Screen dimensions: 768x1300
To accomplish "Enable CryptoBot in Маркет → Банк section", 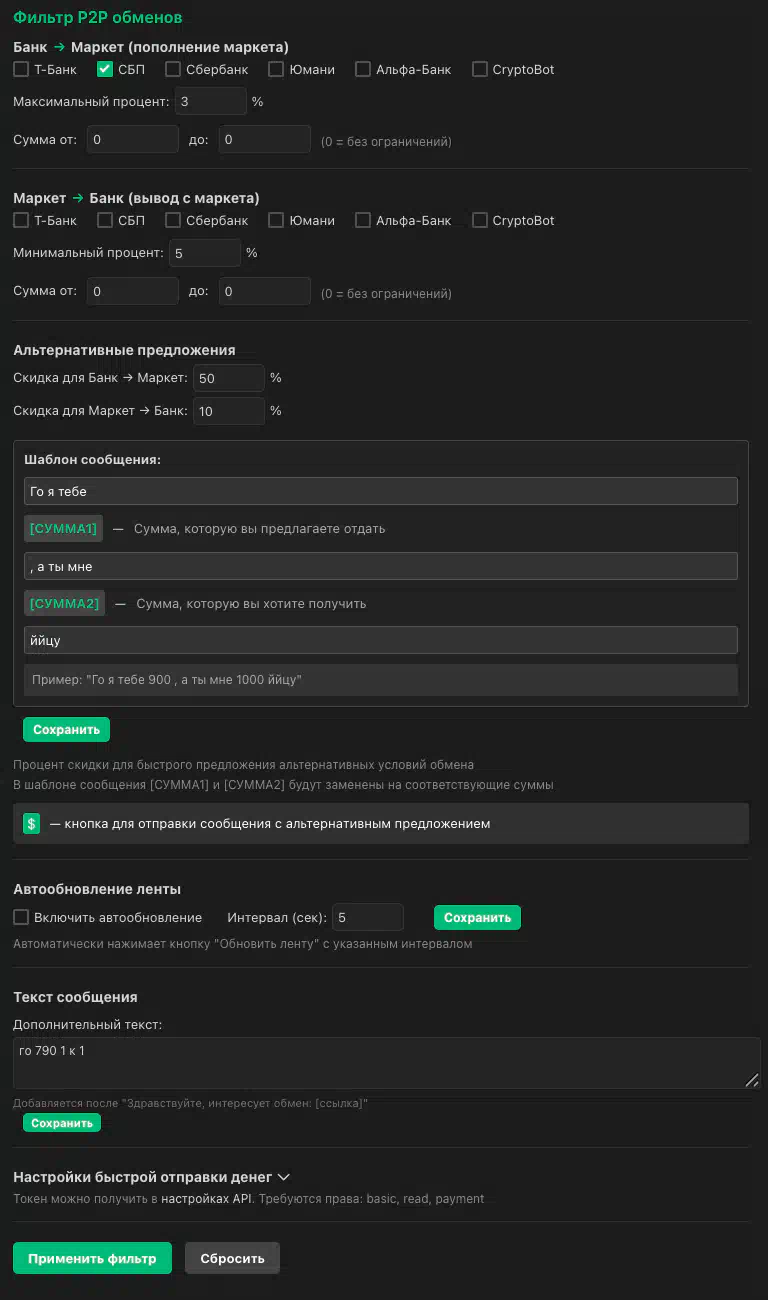I will pos(480,221).
